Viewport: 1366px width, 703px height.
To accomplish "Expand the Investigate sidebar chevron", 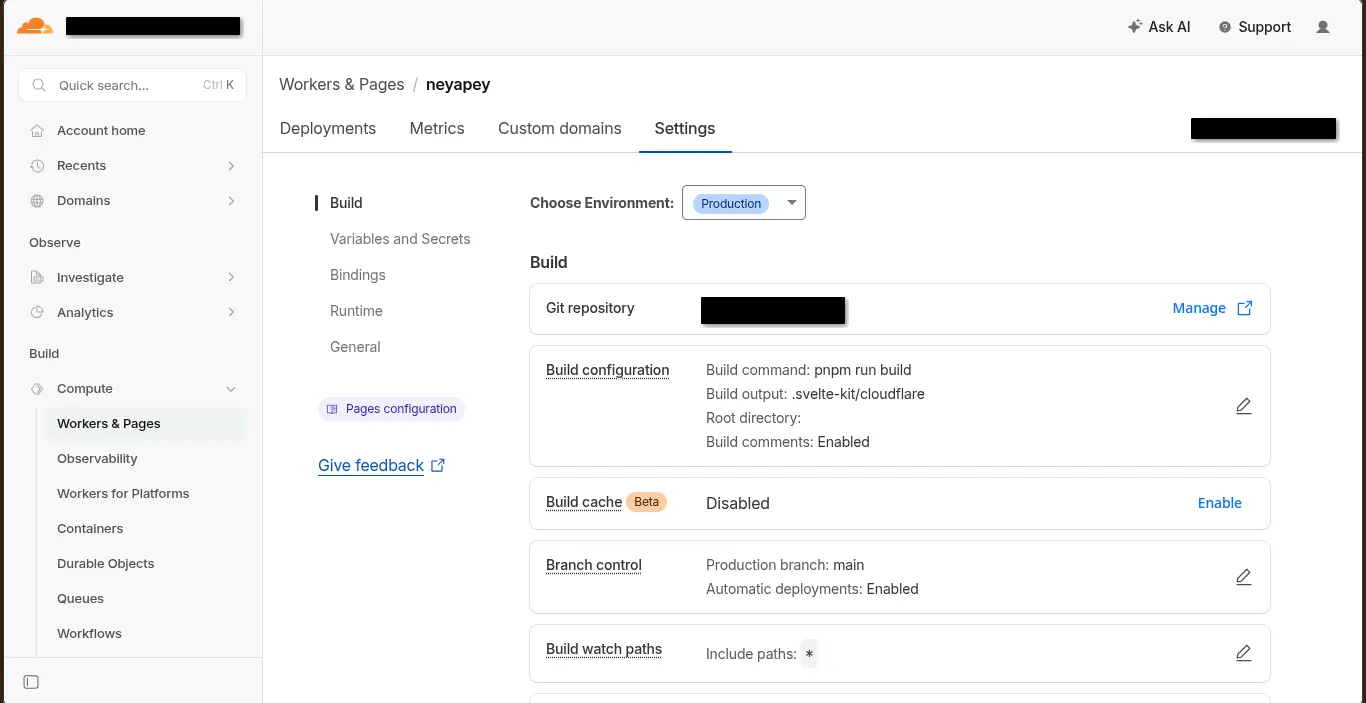I will (231, 278).
